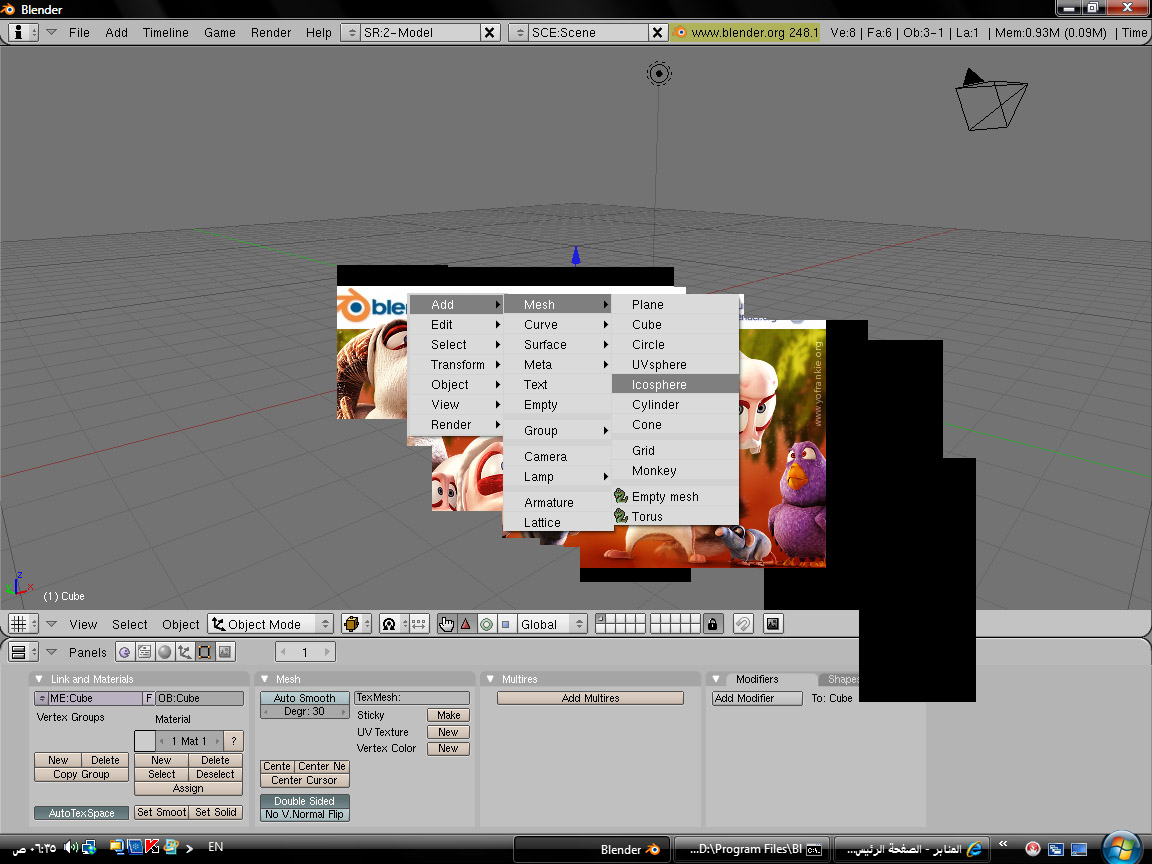Select the scale manipulator square icon
Screen dimensions: 1152x864
pyautogui.click(x=505, y=624)
